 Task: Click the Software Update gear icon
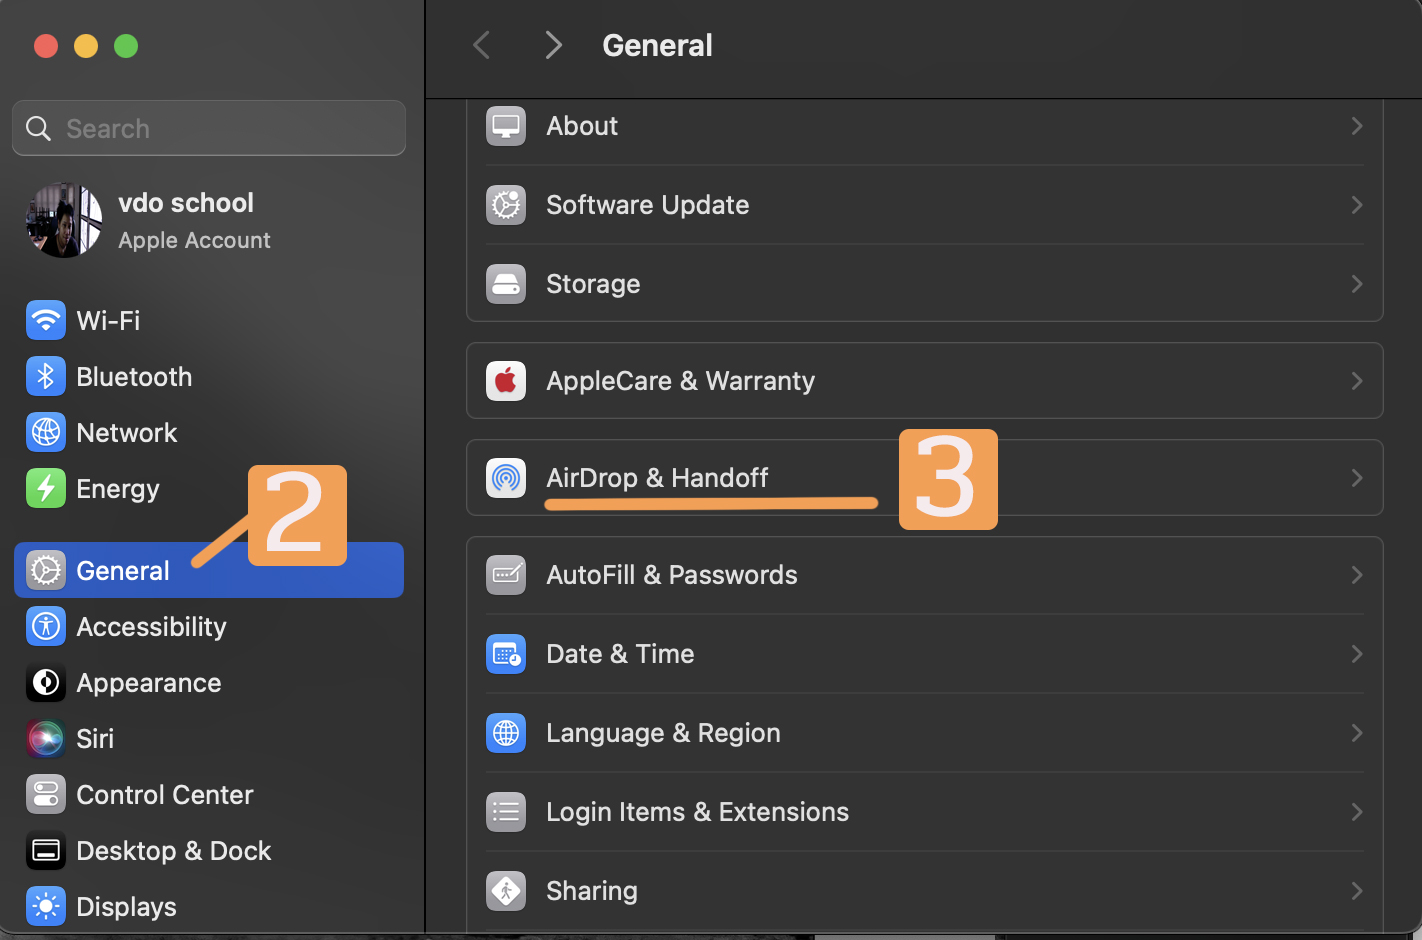click(x=506, y=205)
